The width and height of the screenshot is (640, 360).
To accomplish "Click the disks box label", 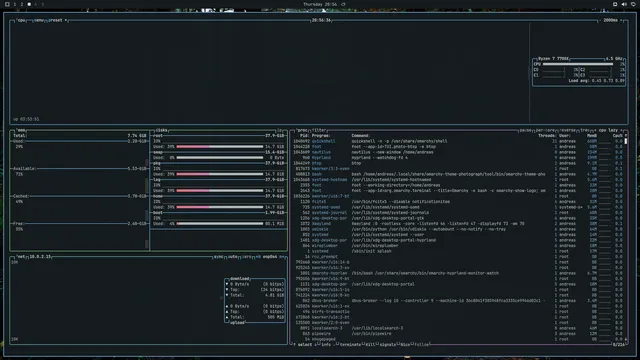I will 162,130.
